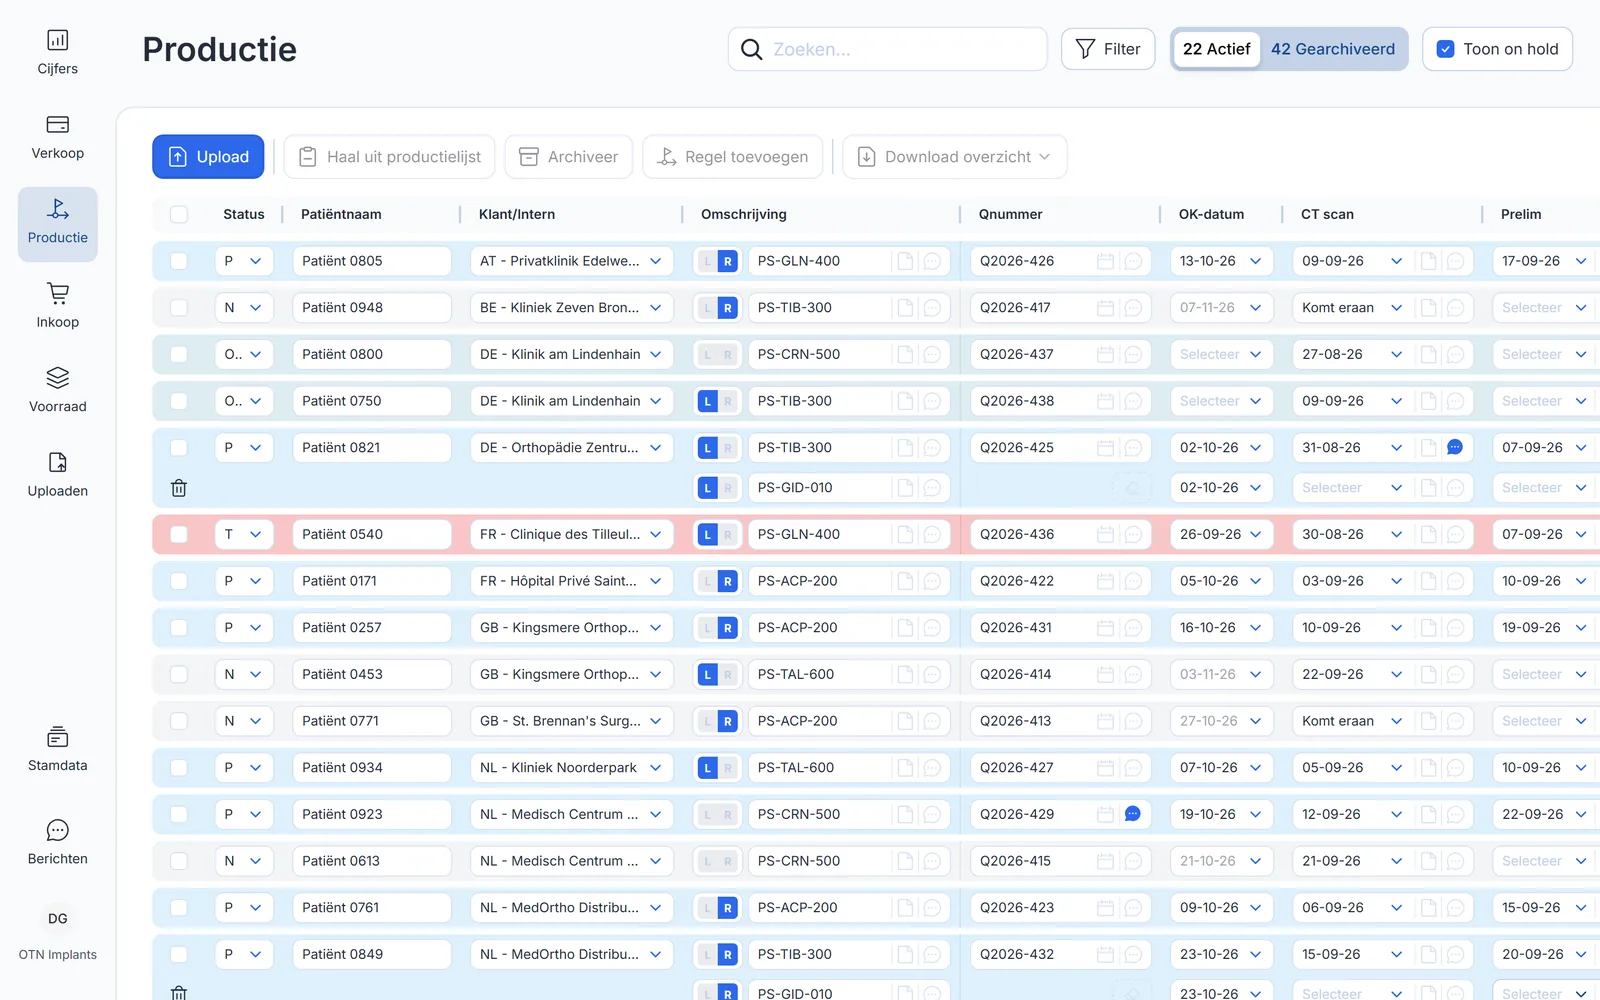Open the T status dropdown of Patiënt 0540
The width and height of the screenshot is (1600, 1000).
tap(244, 534)
